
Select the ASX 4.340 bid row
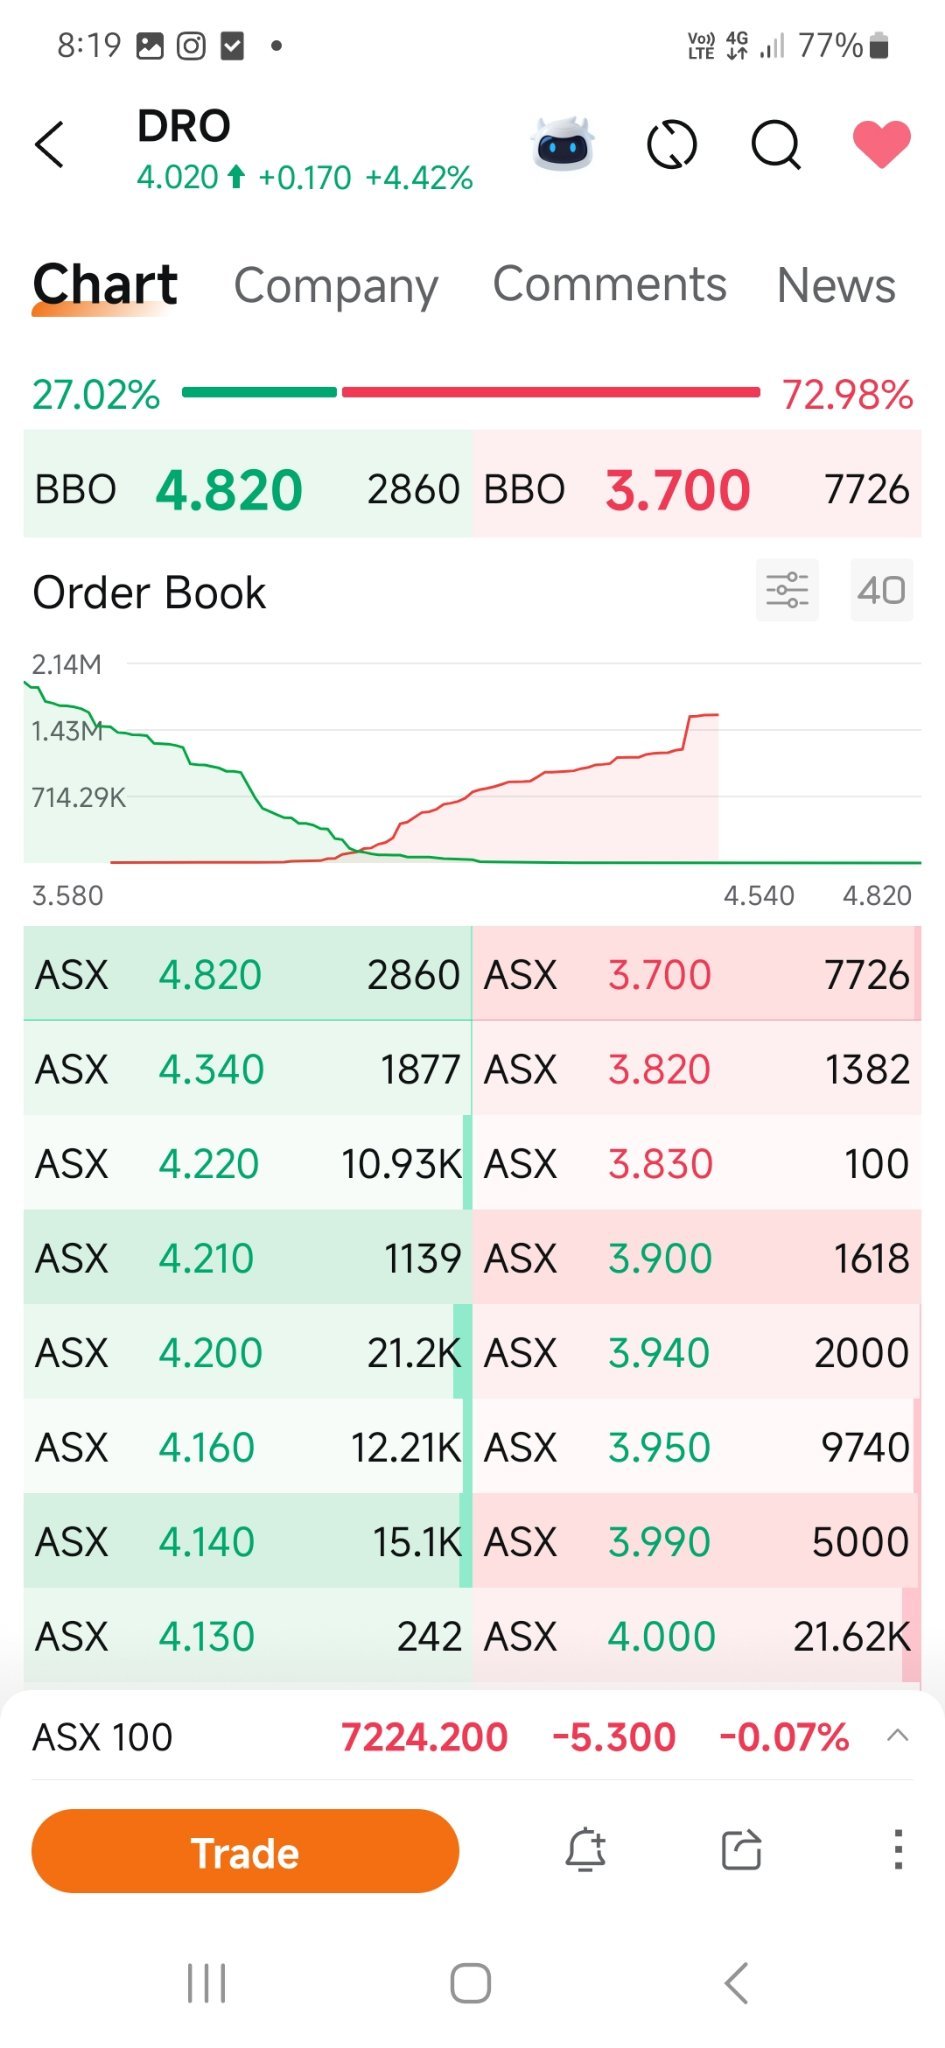pyautogui.click(x=247, y=1069)
